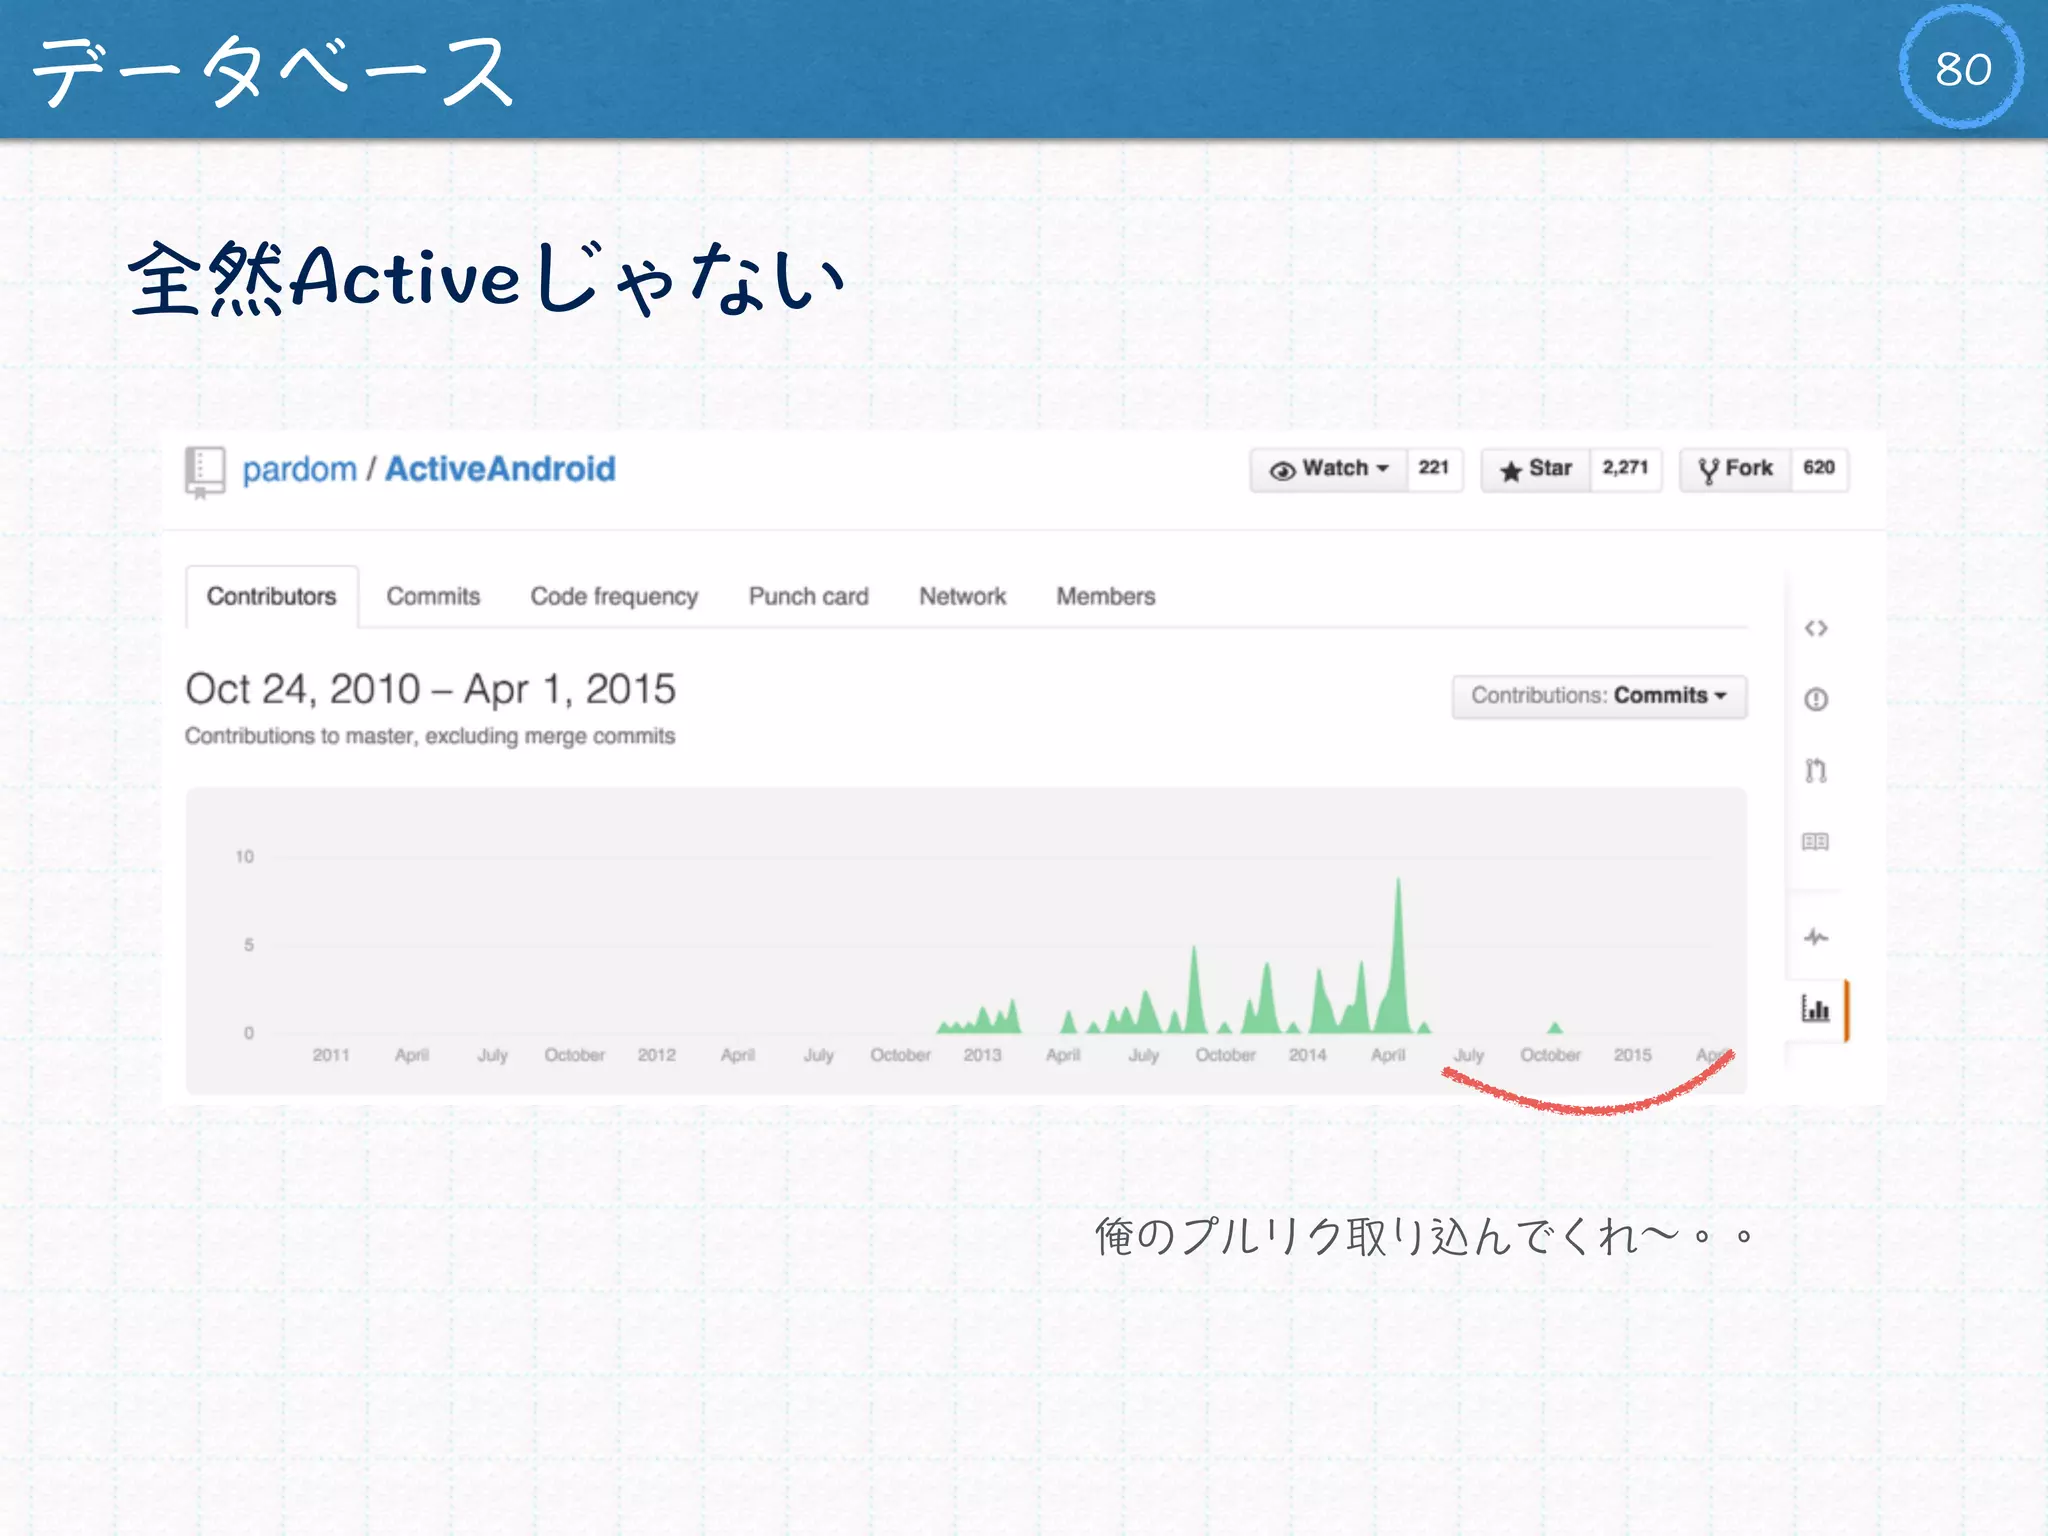Switch to Code frequency tab
2048x1536 pixels.
point(614,597)
